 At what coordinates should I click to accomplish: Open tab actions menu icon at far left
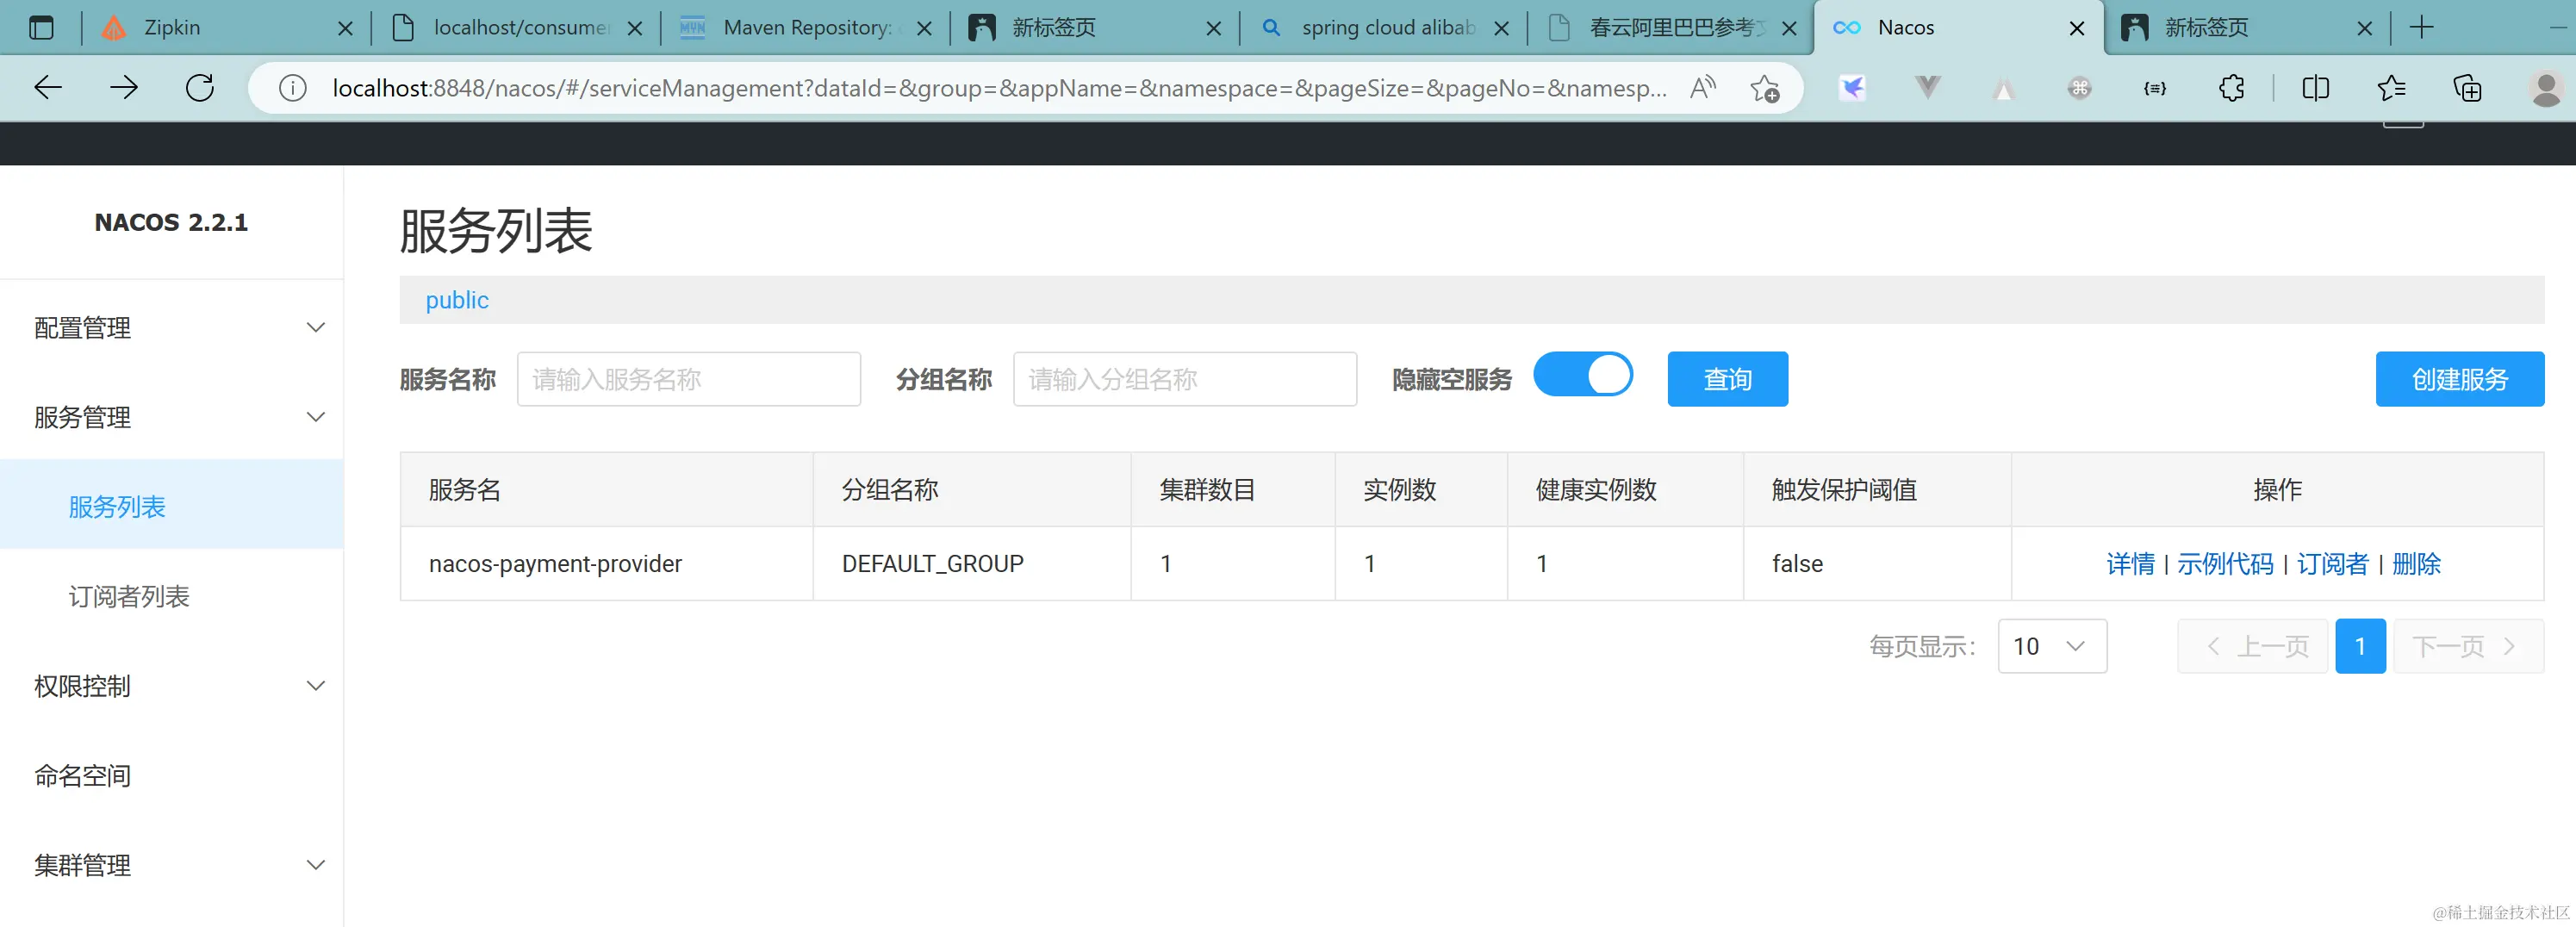tap(41, 27)
